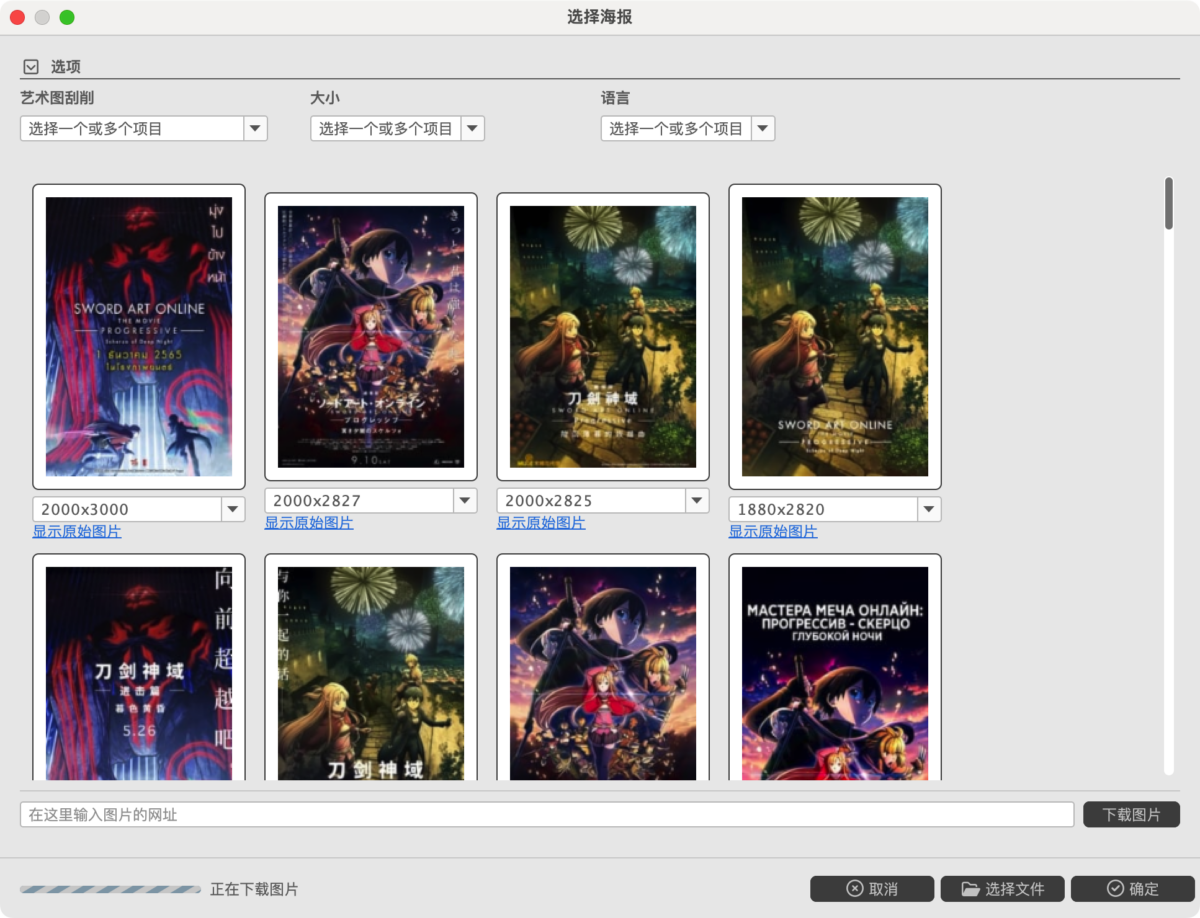Screen dimensions: 1200x918
Task: Open the 2000x2825 resolution dropdown
Action: [x=602, y=500]
